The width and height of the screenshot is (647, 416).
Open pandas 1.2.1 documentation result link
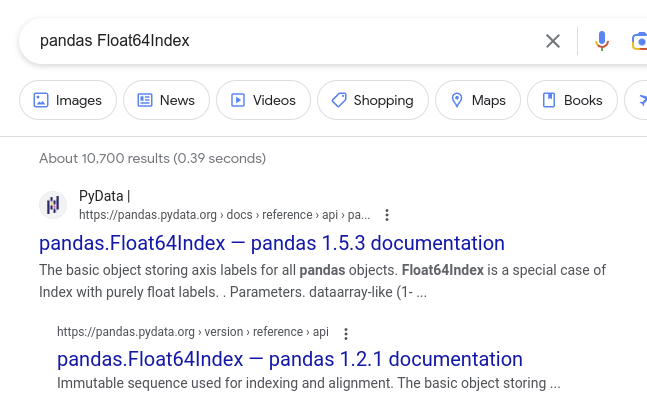pyautogui.click(x=290, y=359)
